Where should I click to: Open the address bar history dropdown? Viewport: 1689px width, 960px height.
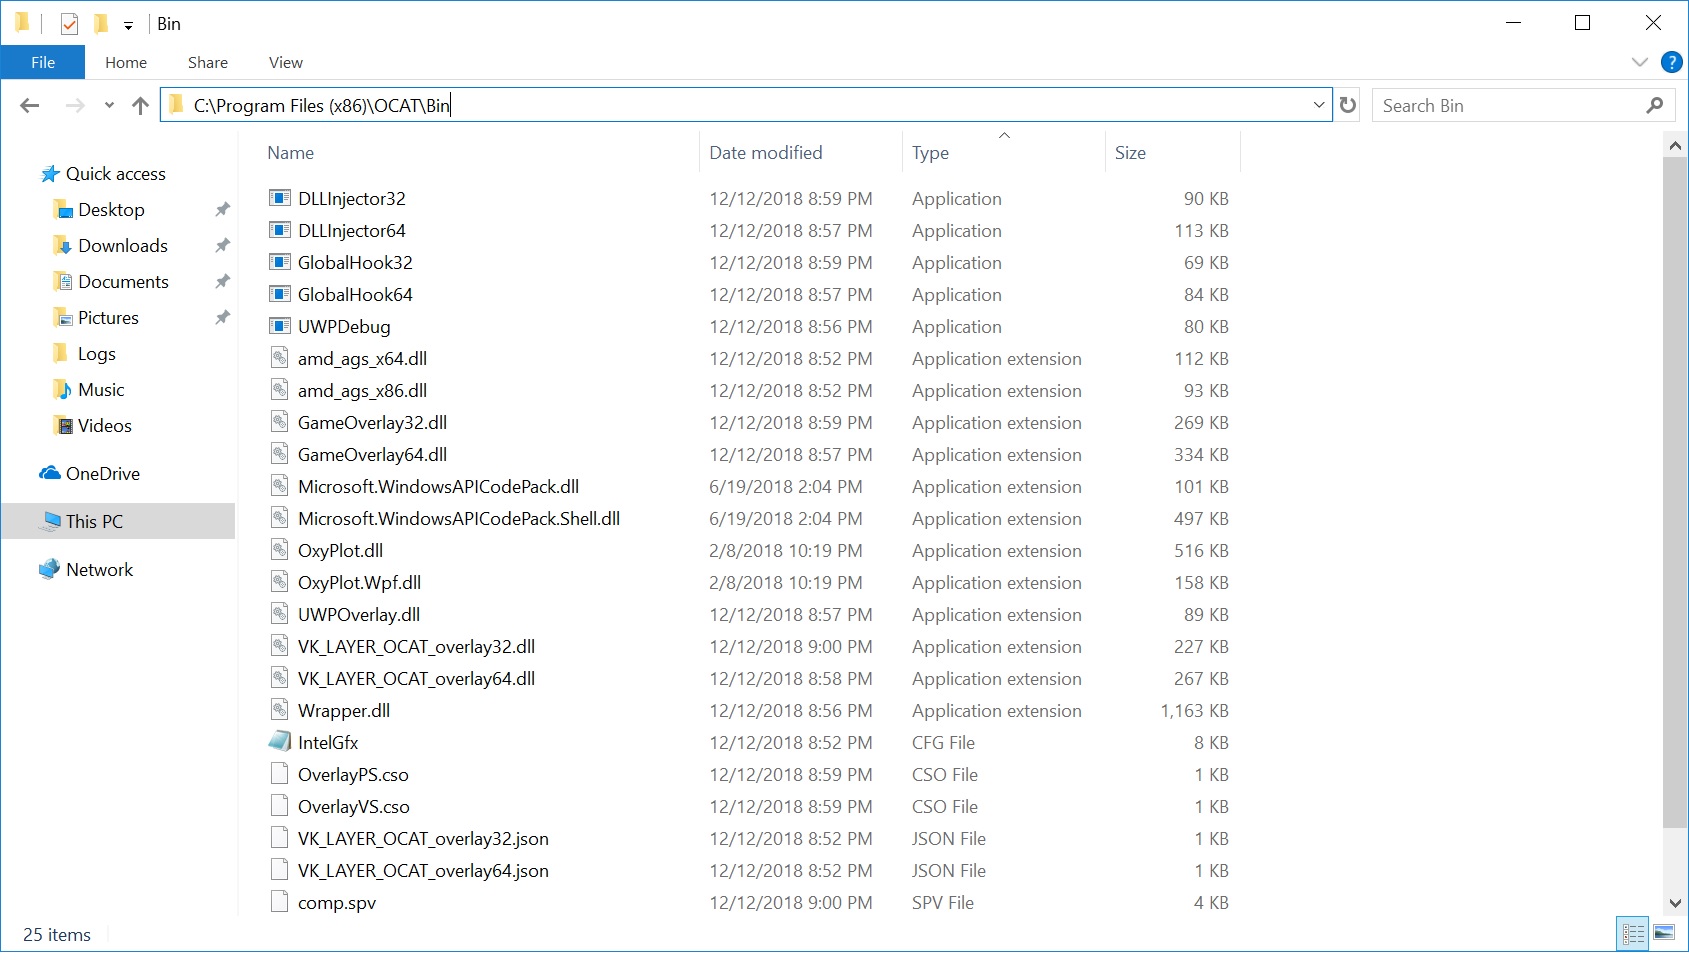(1319, 105)
